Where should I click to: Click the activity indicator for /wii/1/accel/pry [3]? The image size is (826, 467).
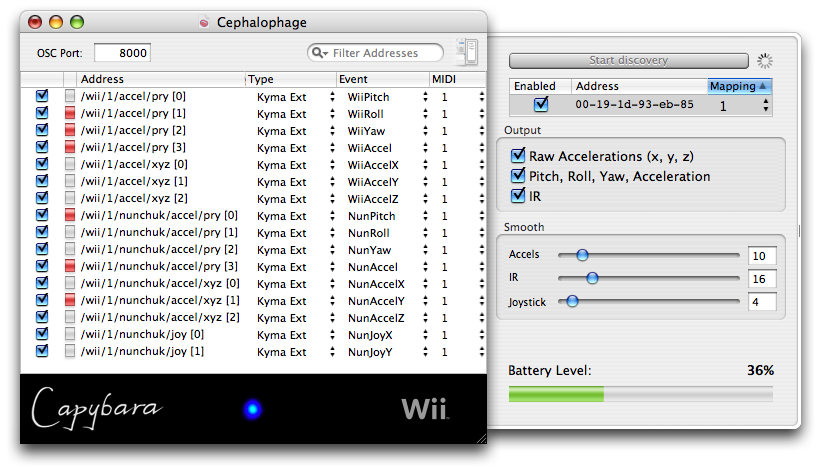coord(70,147)
